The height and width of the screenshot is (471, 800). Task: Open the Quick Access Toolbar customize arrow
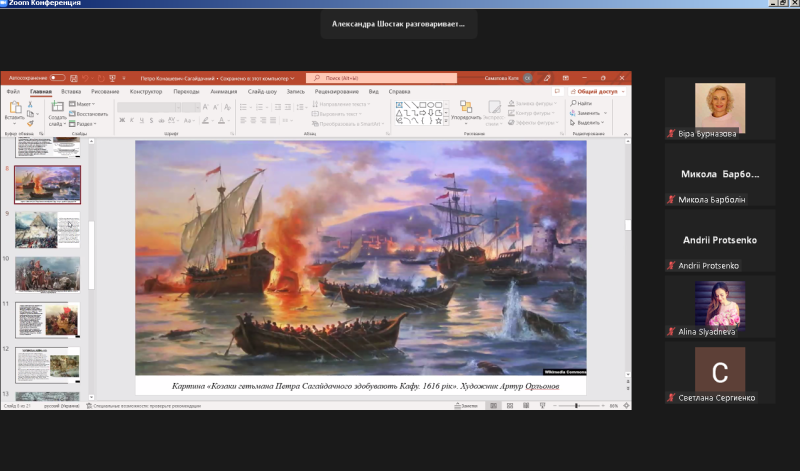tap(123, 79)
